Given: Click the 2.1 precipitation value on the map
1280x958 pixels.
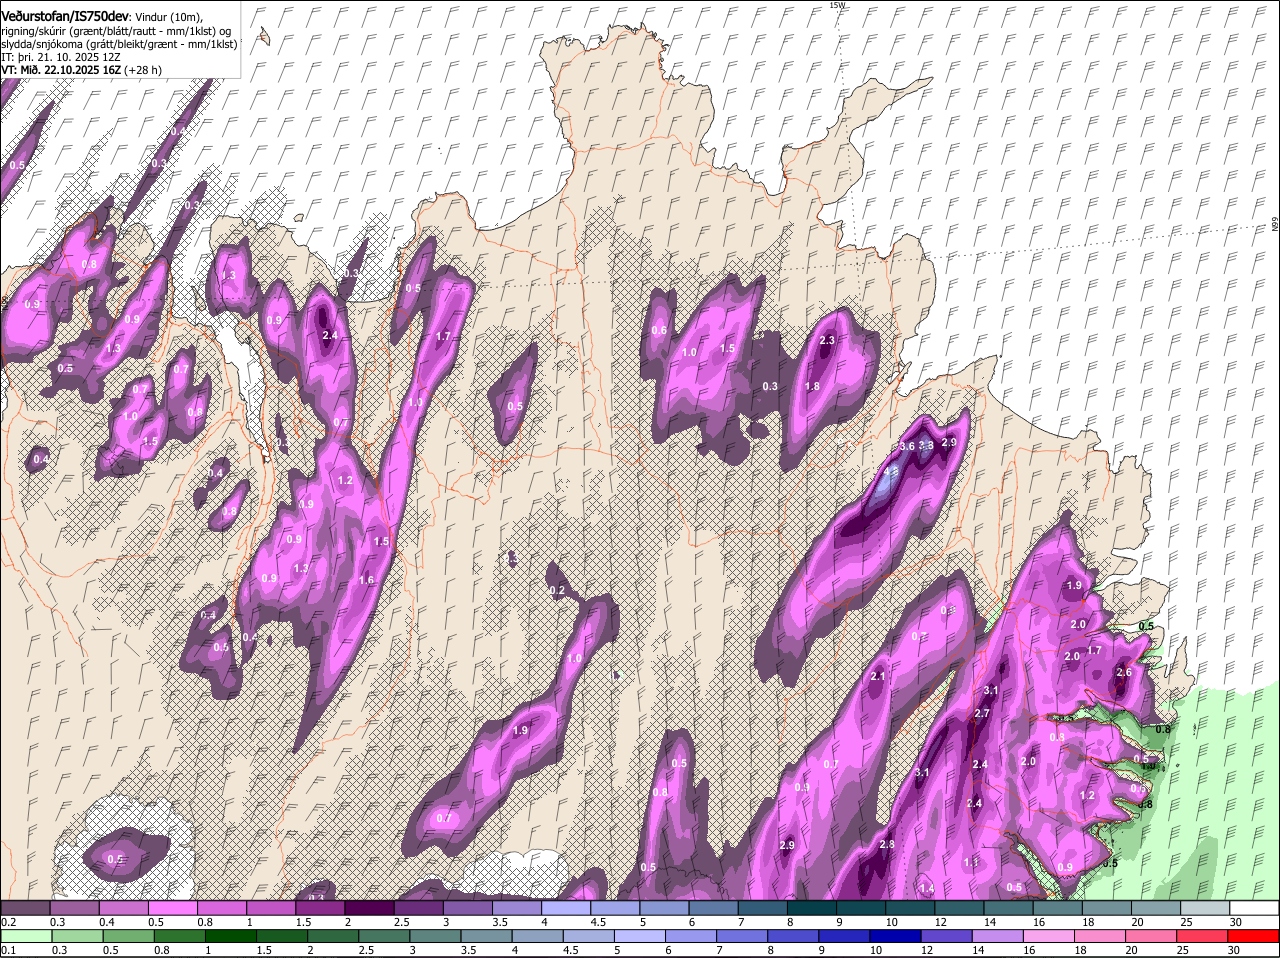Looking at the screenshot, I should 878,676.
